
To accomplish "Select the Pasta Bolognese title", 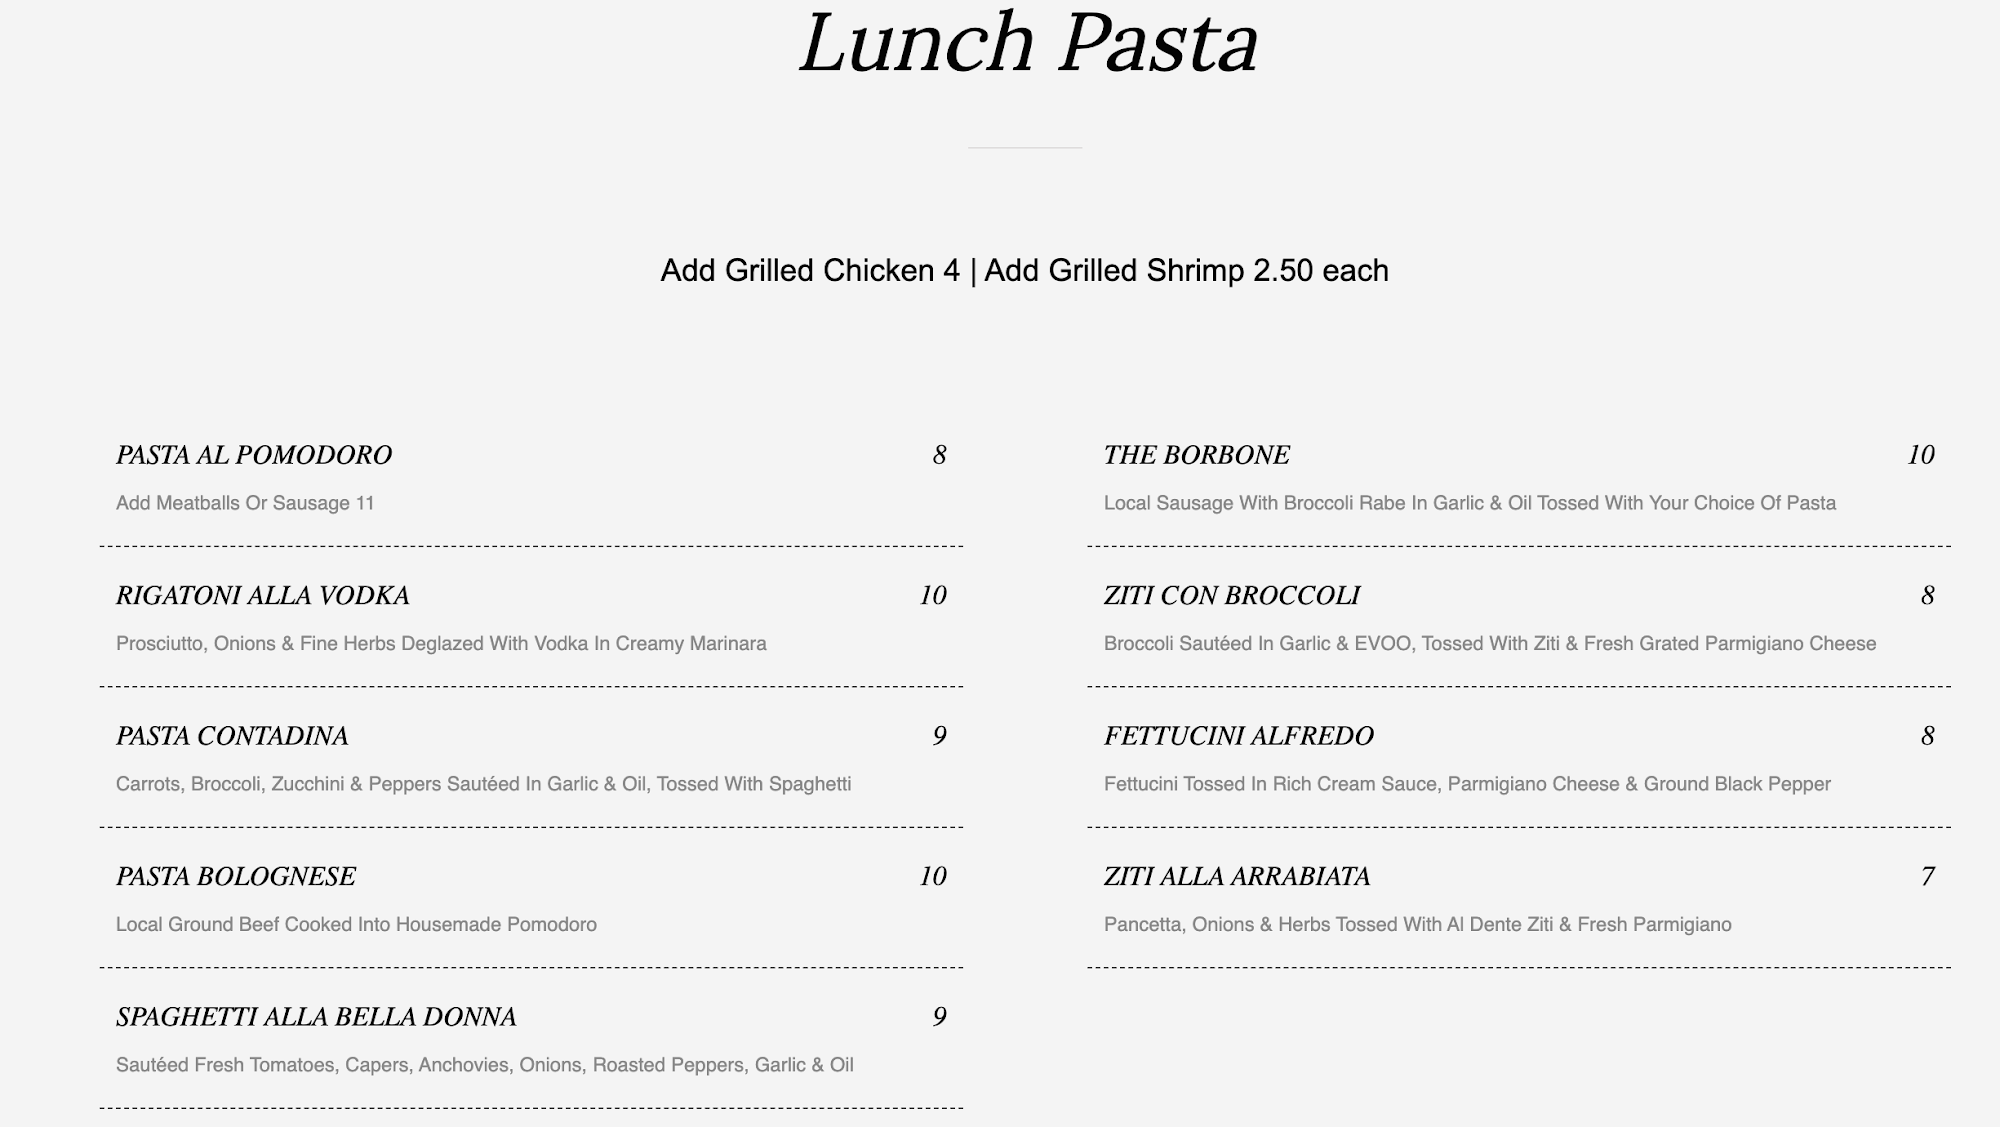I will (x=236, y=877).
